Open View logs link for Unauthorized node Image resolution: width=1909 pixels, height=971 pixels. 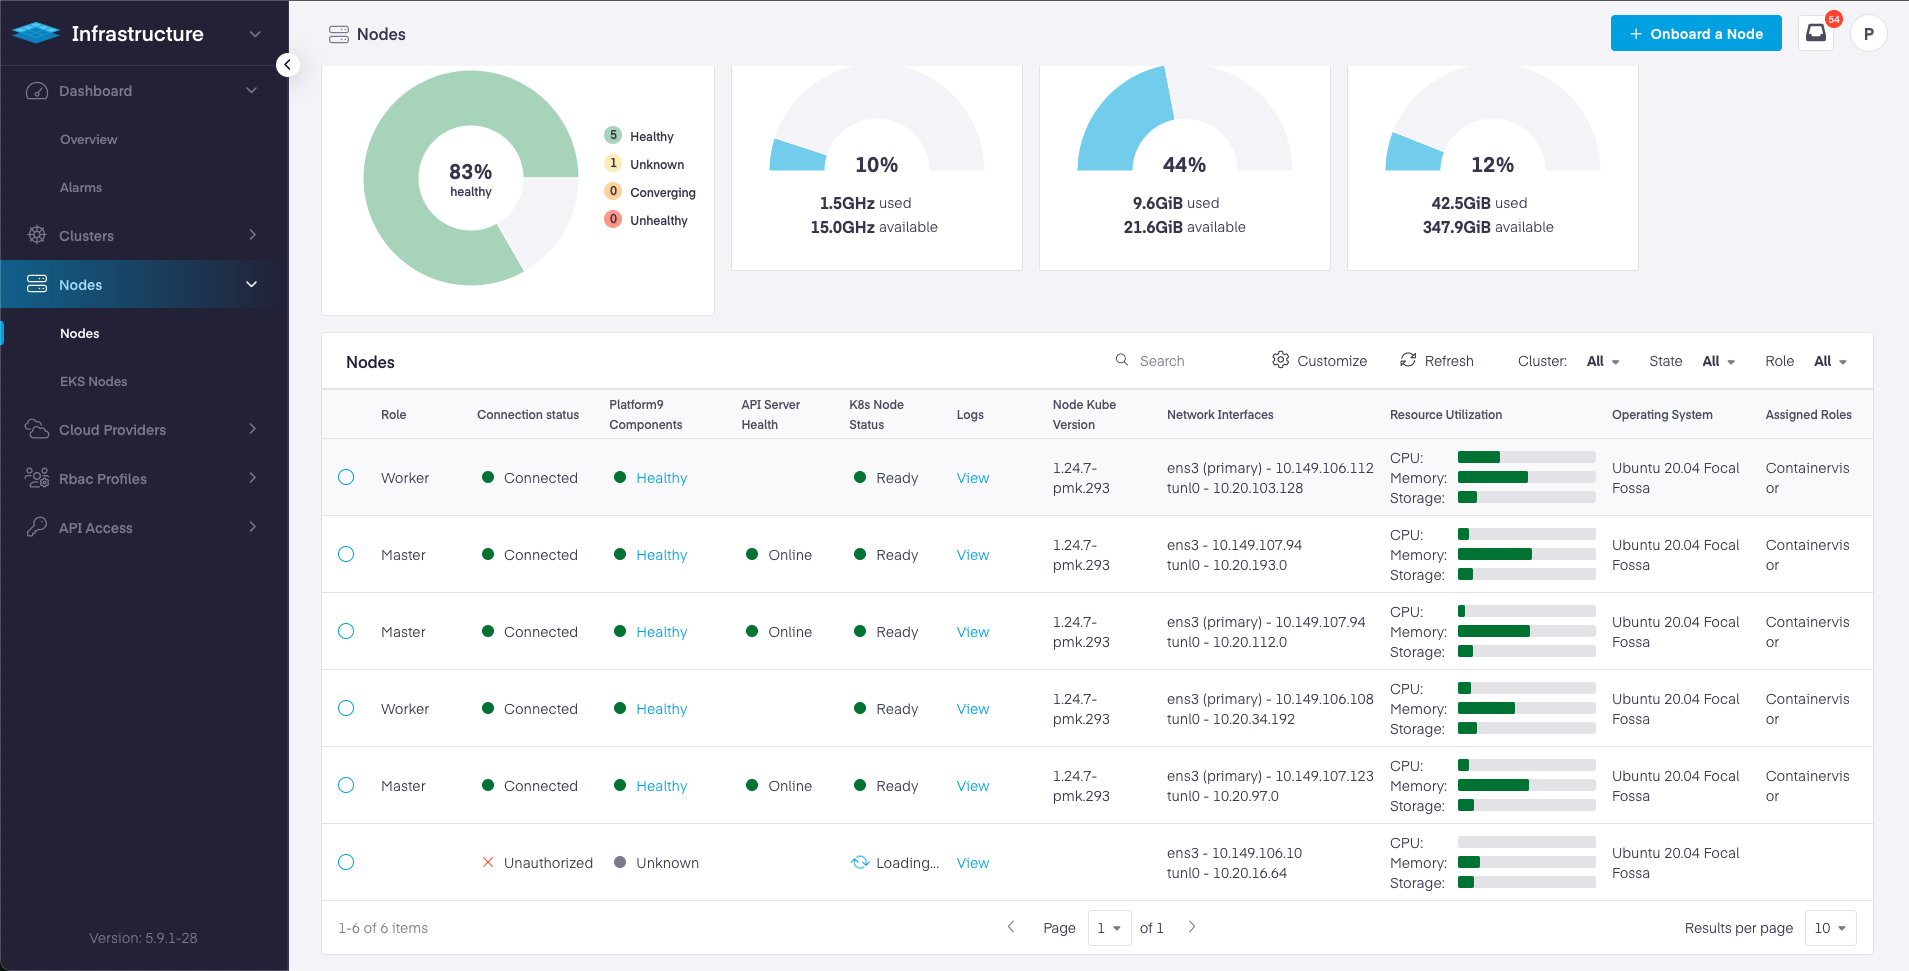[972, 863]
